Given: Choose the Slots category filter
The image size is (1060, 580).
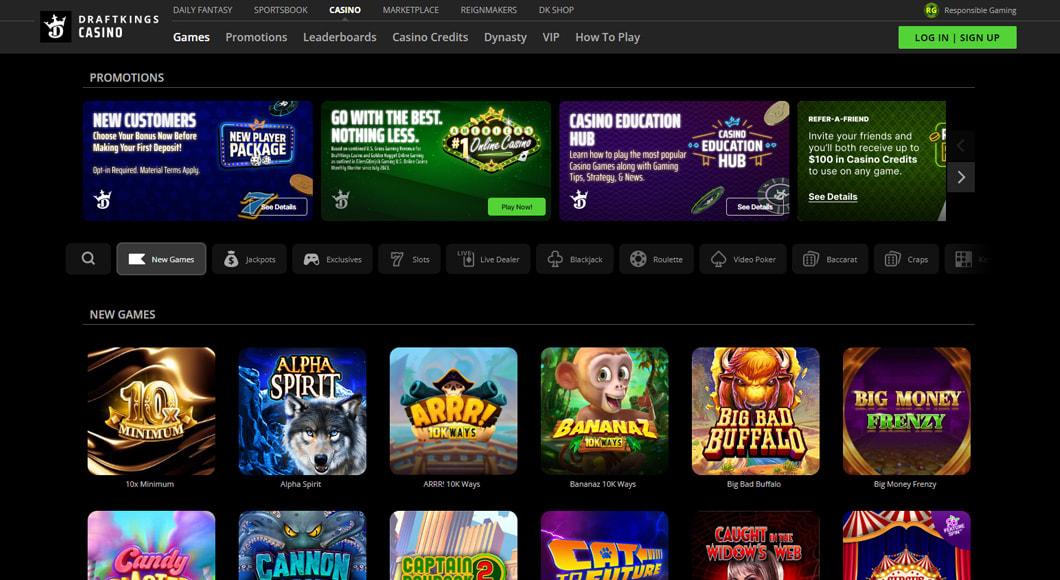Looking at the screenshot, I should tap(410, 259).
